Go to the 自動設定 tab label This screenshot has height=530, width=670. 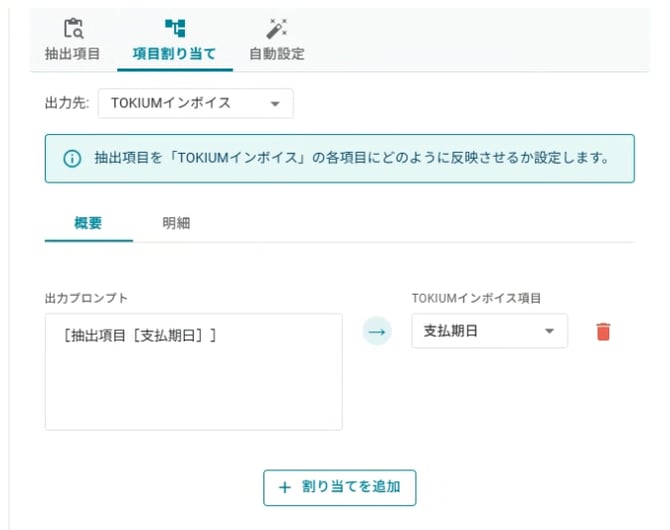click(x=276, y=54)
